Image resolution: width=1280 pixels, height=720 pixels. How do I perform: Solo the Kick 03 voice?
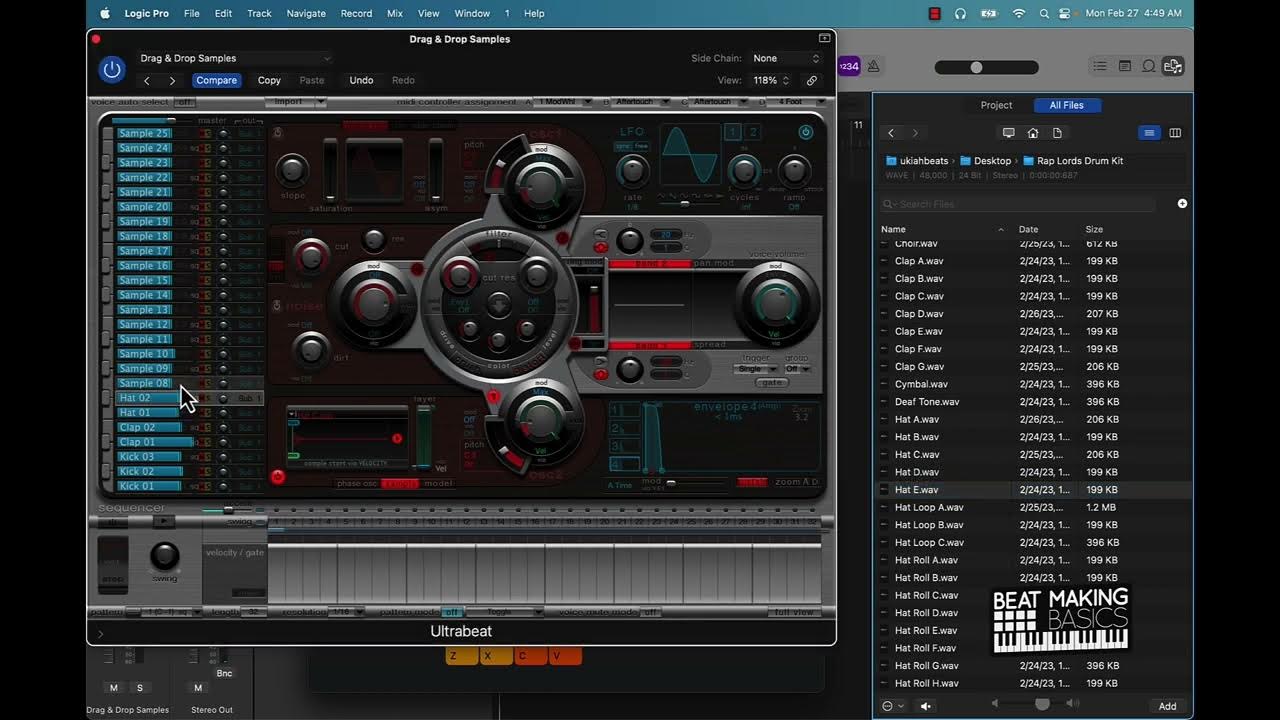pyautogui.click(x=207, y=457)
